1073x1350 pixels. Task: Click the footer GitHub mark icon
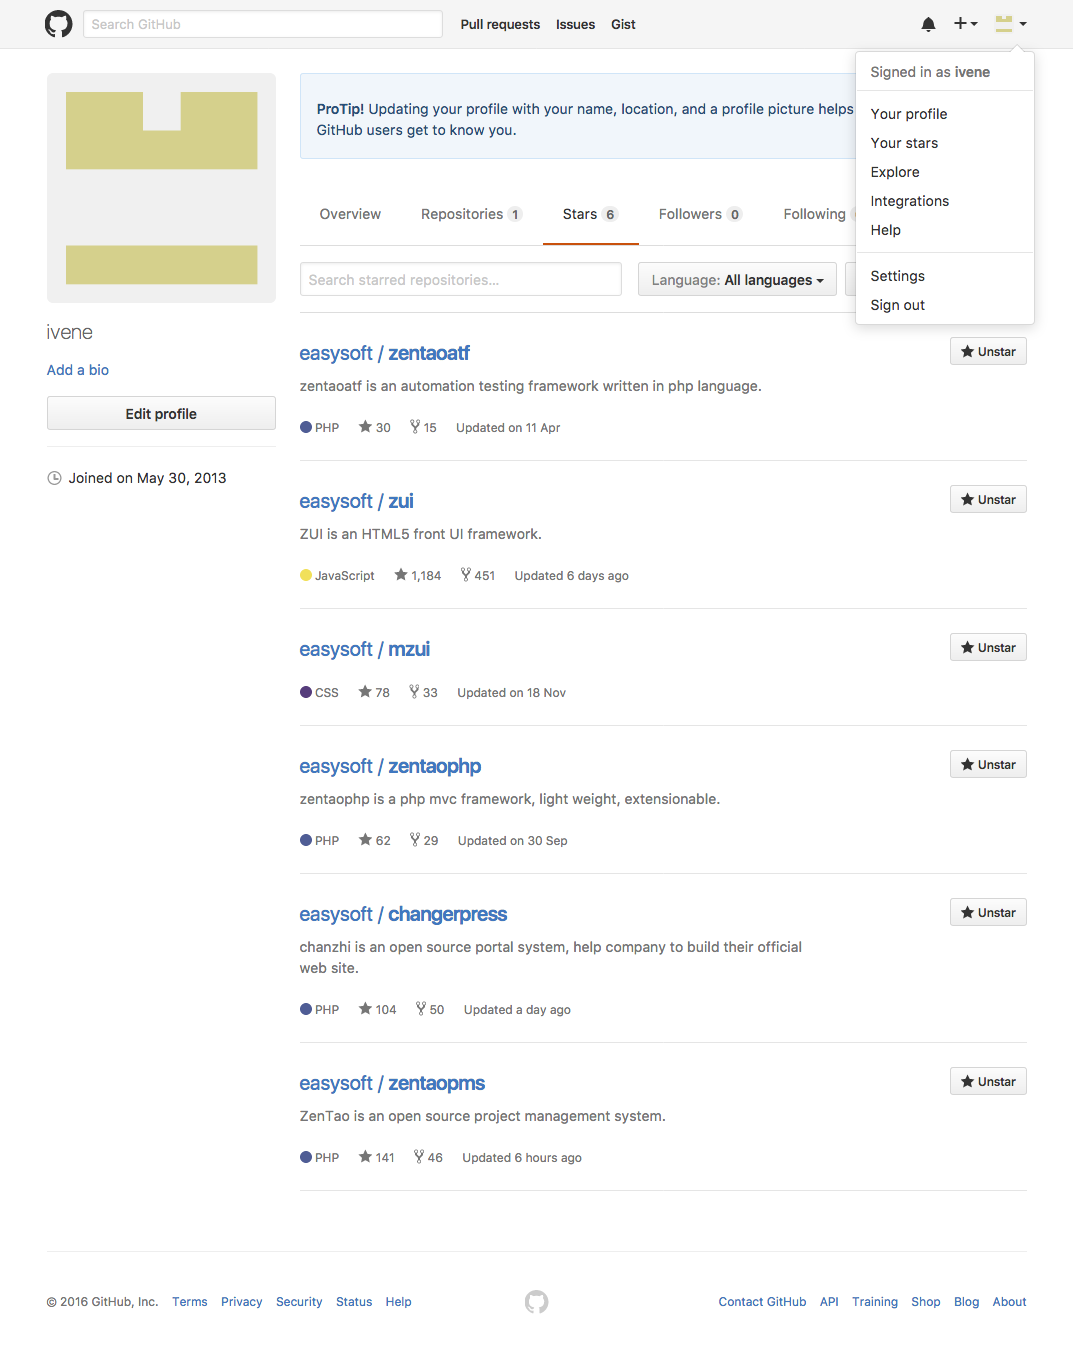click(537, 1301)
